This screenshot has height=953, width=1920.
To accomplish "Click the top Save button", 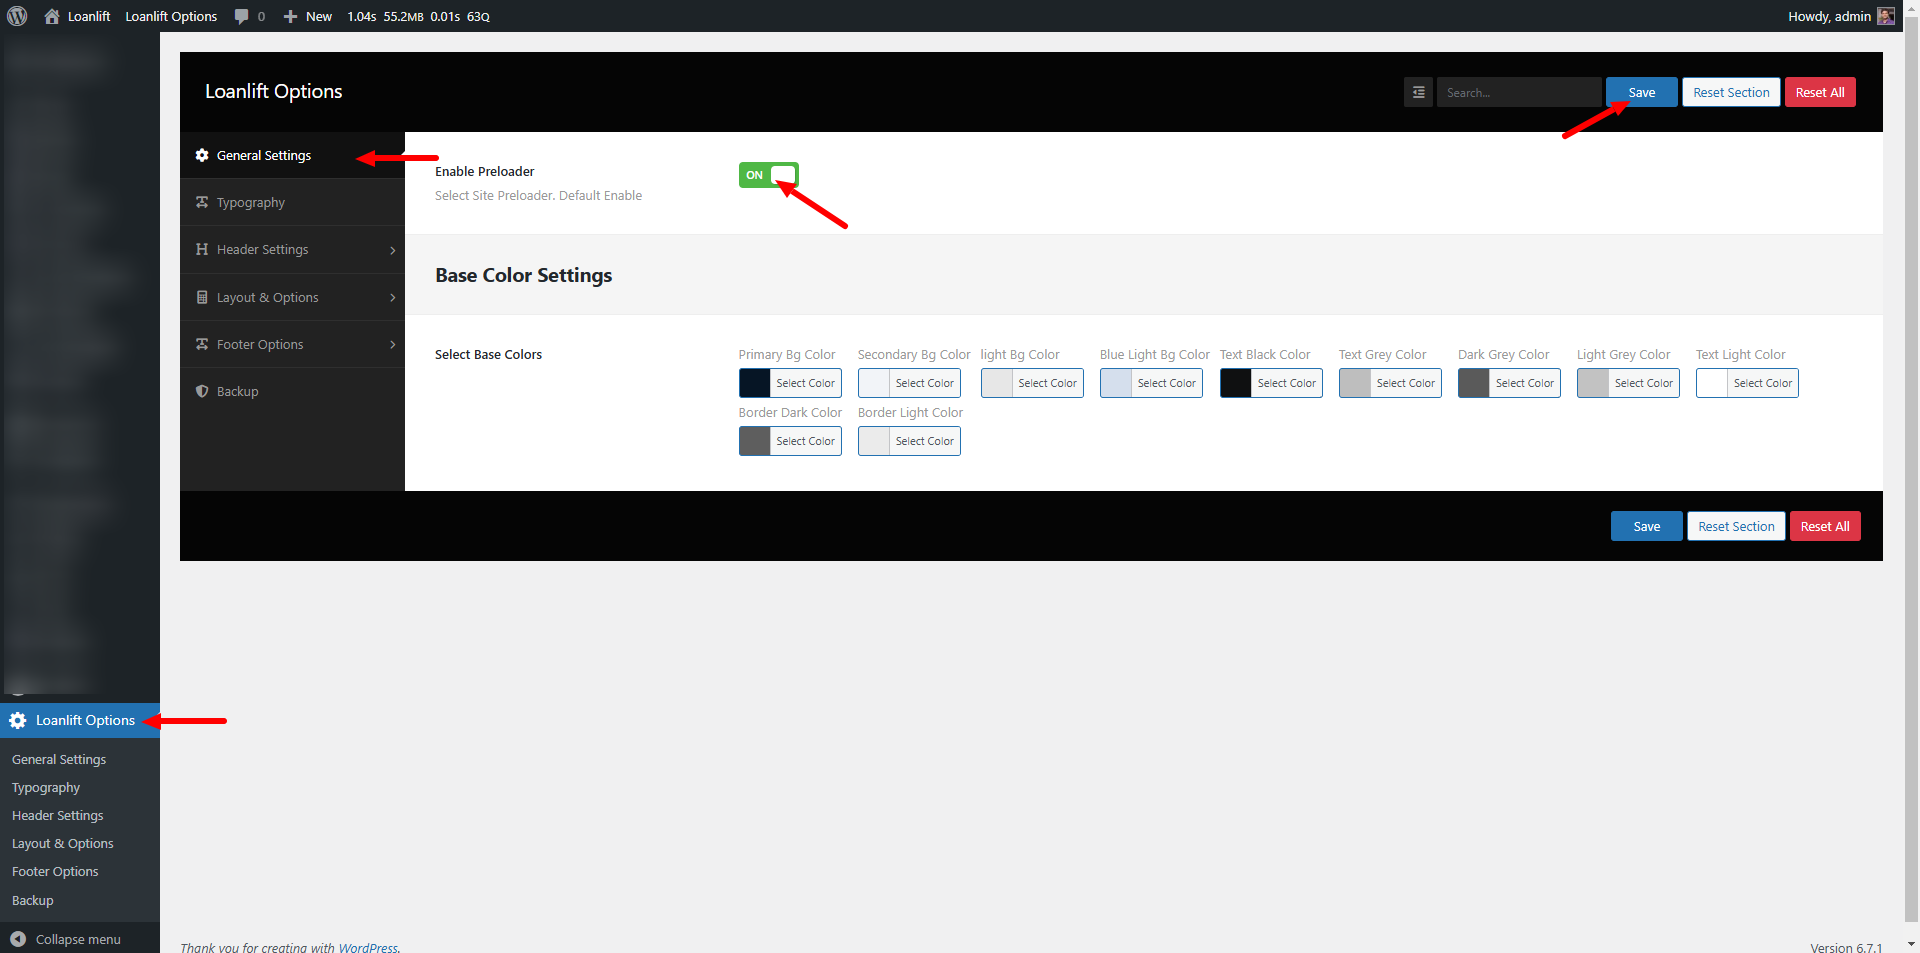I will (1641, 92).
